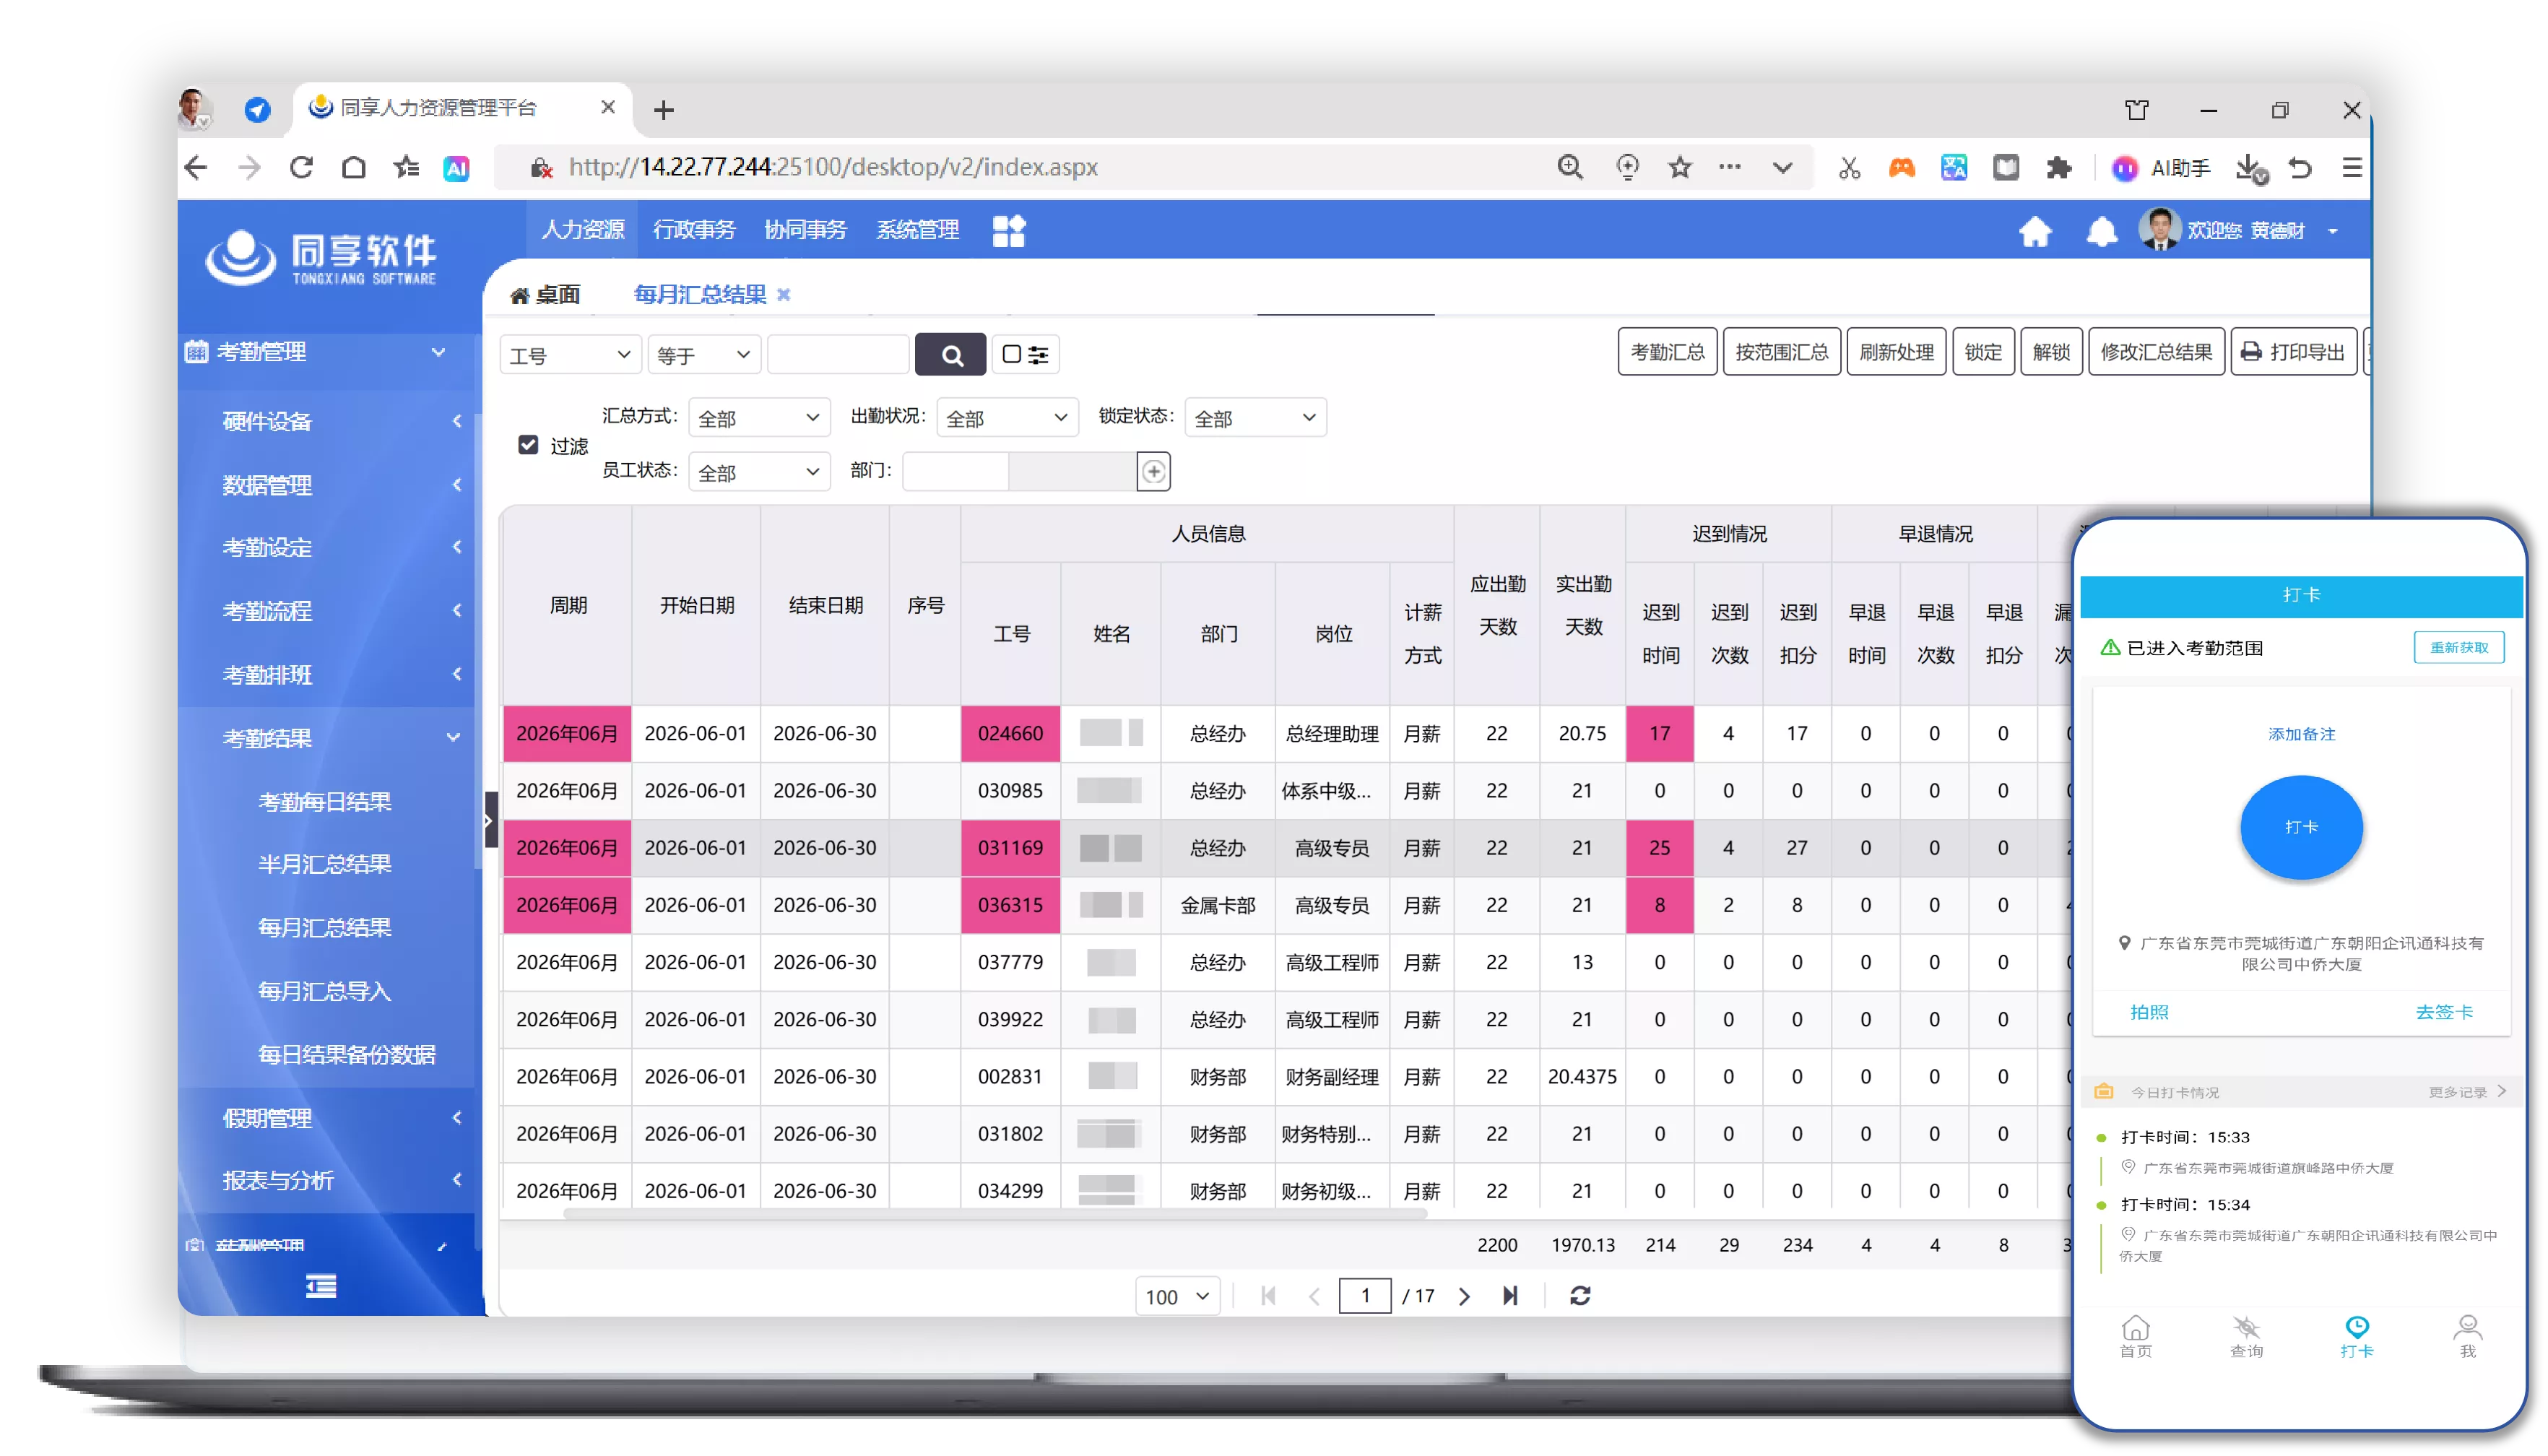Open the 人力资源 top menu

(x=582, y=230)
